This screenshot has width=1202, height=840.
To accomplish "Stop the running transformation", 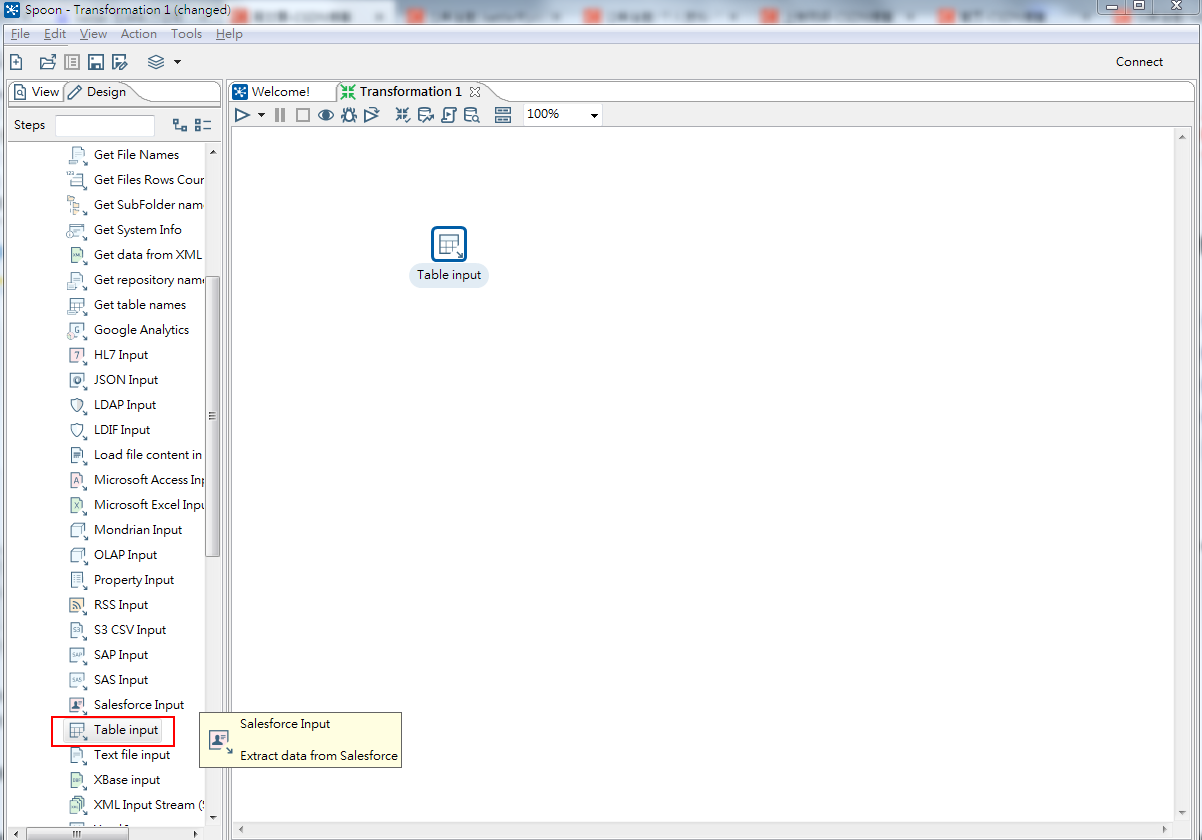I will point(302,114).
